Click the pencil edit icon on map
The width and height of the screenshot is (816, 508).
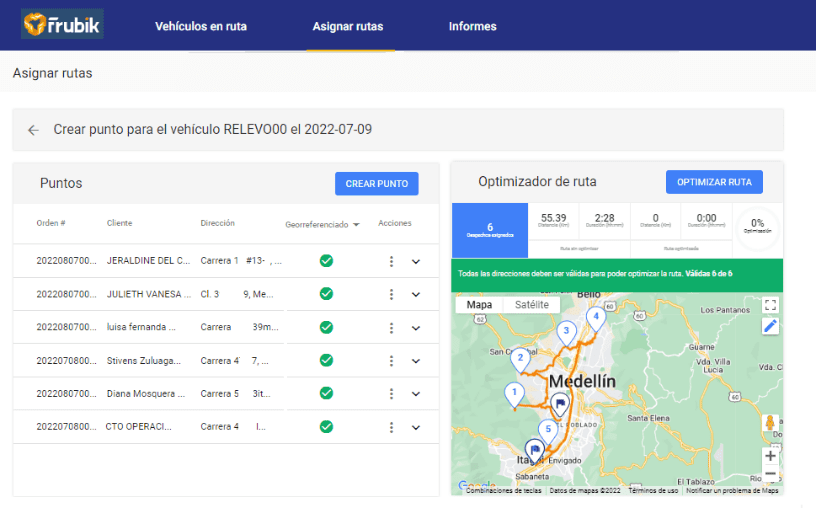[769, 326]
